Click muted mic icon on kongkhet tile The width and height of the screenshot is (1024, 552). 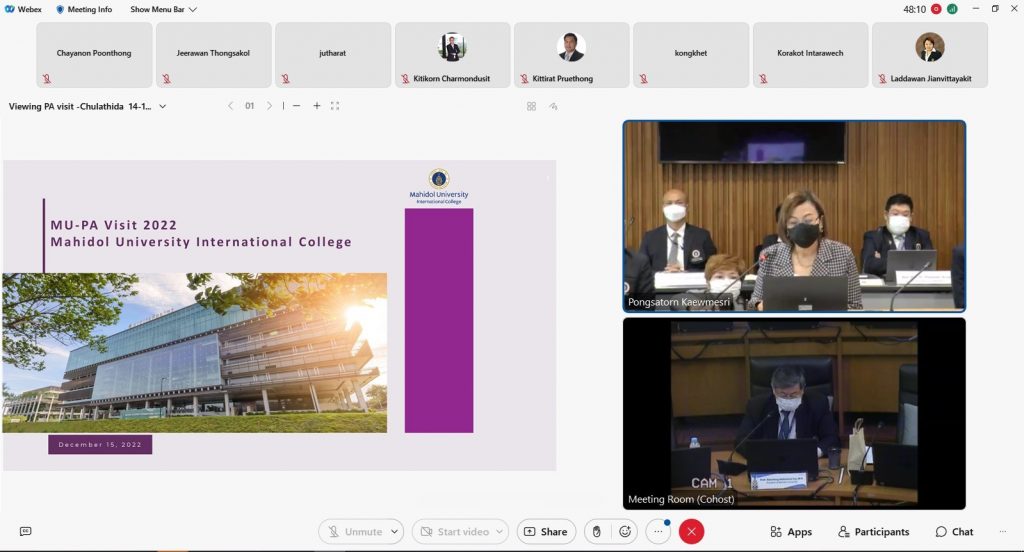pyautogui.click(x=643, y=79)
